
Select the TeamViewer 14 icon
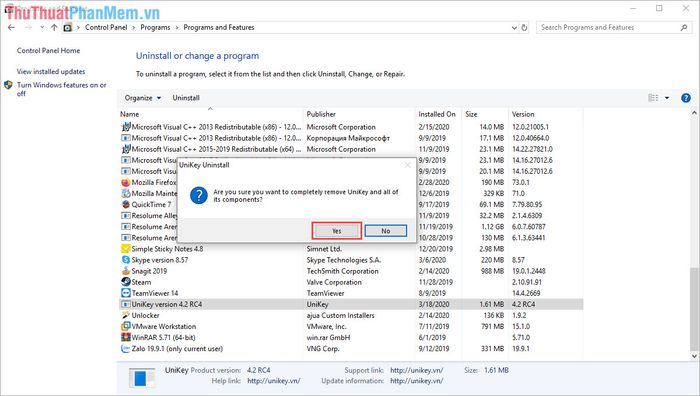point(126,293)
